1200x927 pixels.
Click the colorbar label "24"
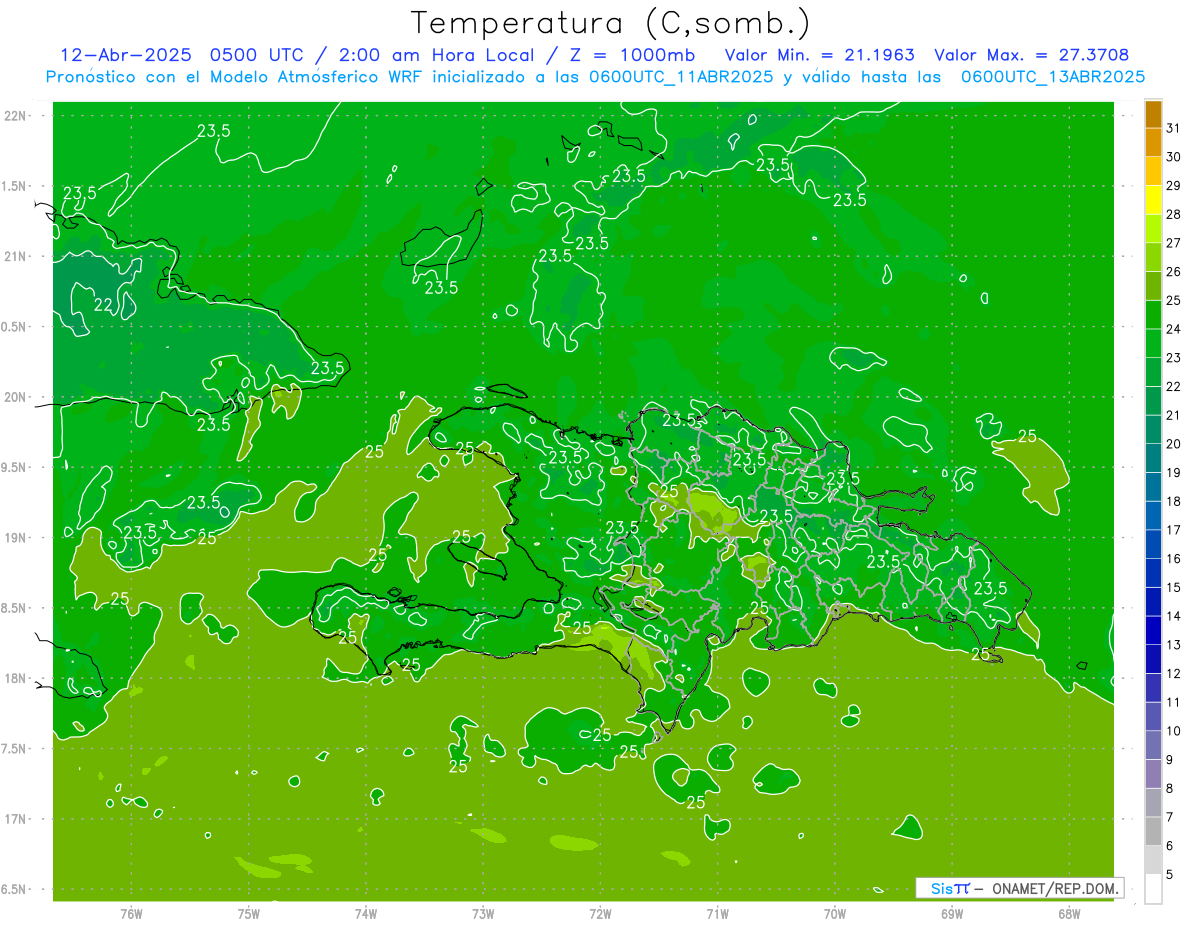click(1174, 329)
